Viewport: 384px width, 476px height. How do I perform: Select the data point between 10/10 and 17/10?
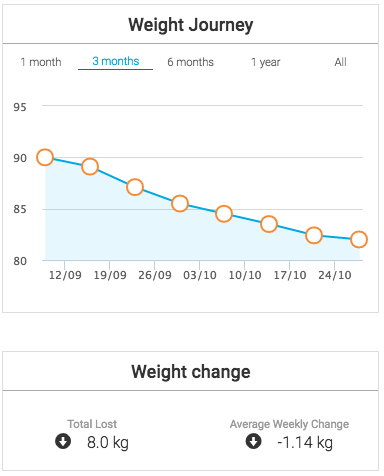tap(269, 224)
